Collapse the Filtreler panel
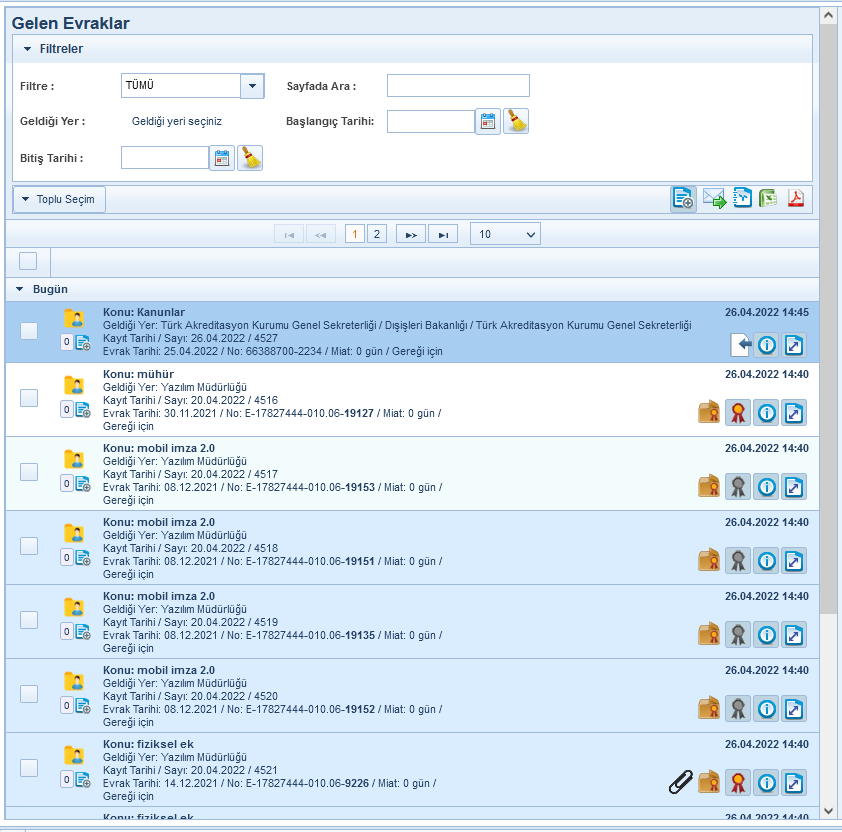842x832 pixels. pyautogui.click(x=28, y=49)
